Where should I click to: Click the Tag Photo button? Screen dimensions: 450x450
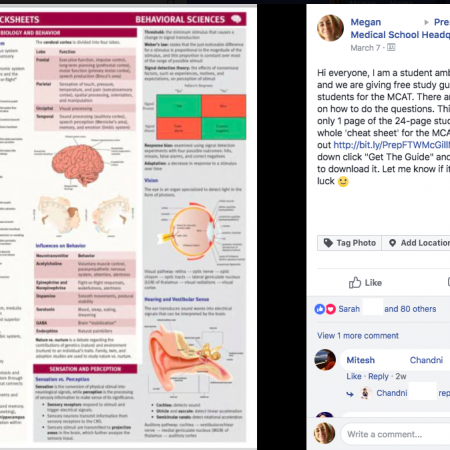[x=349, y=243]
